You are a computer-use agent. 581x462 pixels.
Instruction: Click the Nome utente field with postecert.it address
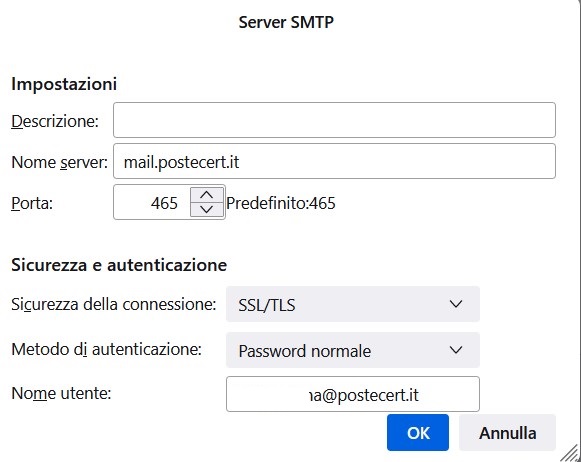tap(353, 394)
